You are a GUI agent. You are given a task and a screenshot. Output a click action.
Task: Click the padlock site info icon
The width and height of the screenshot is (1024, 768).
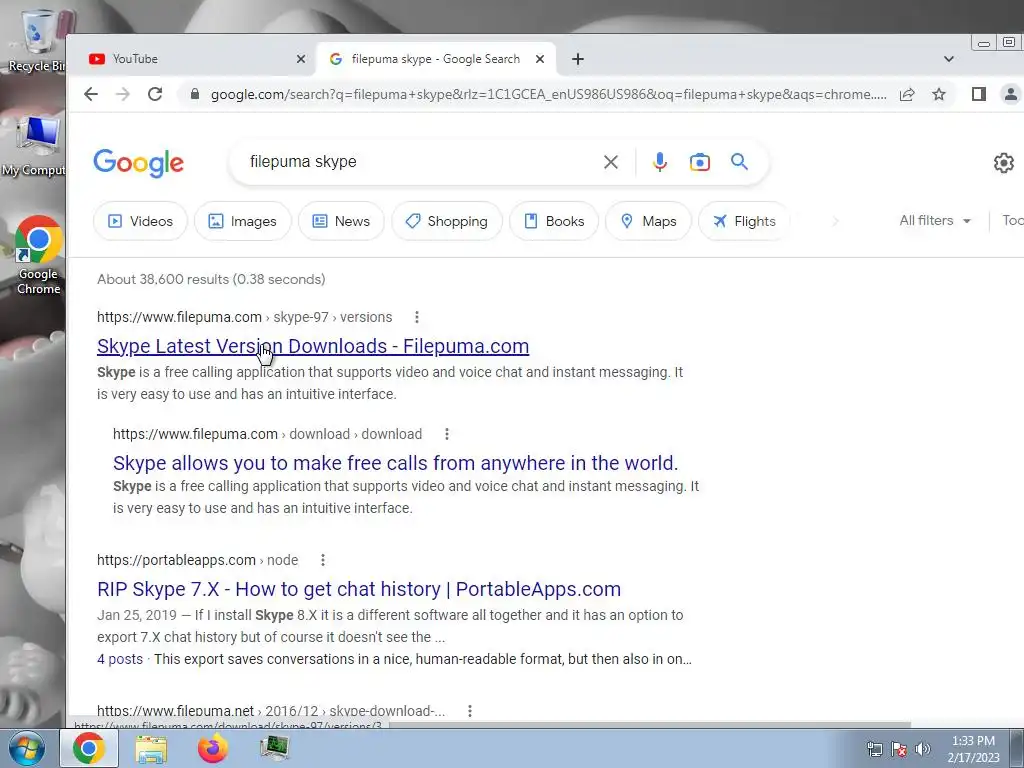click(x=194, y=94)
